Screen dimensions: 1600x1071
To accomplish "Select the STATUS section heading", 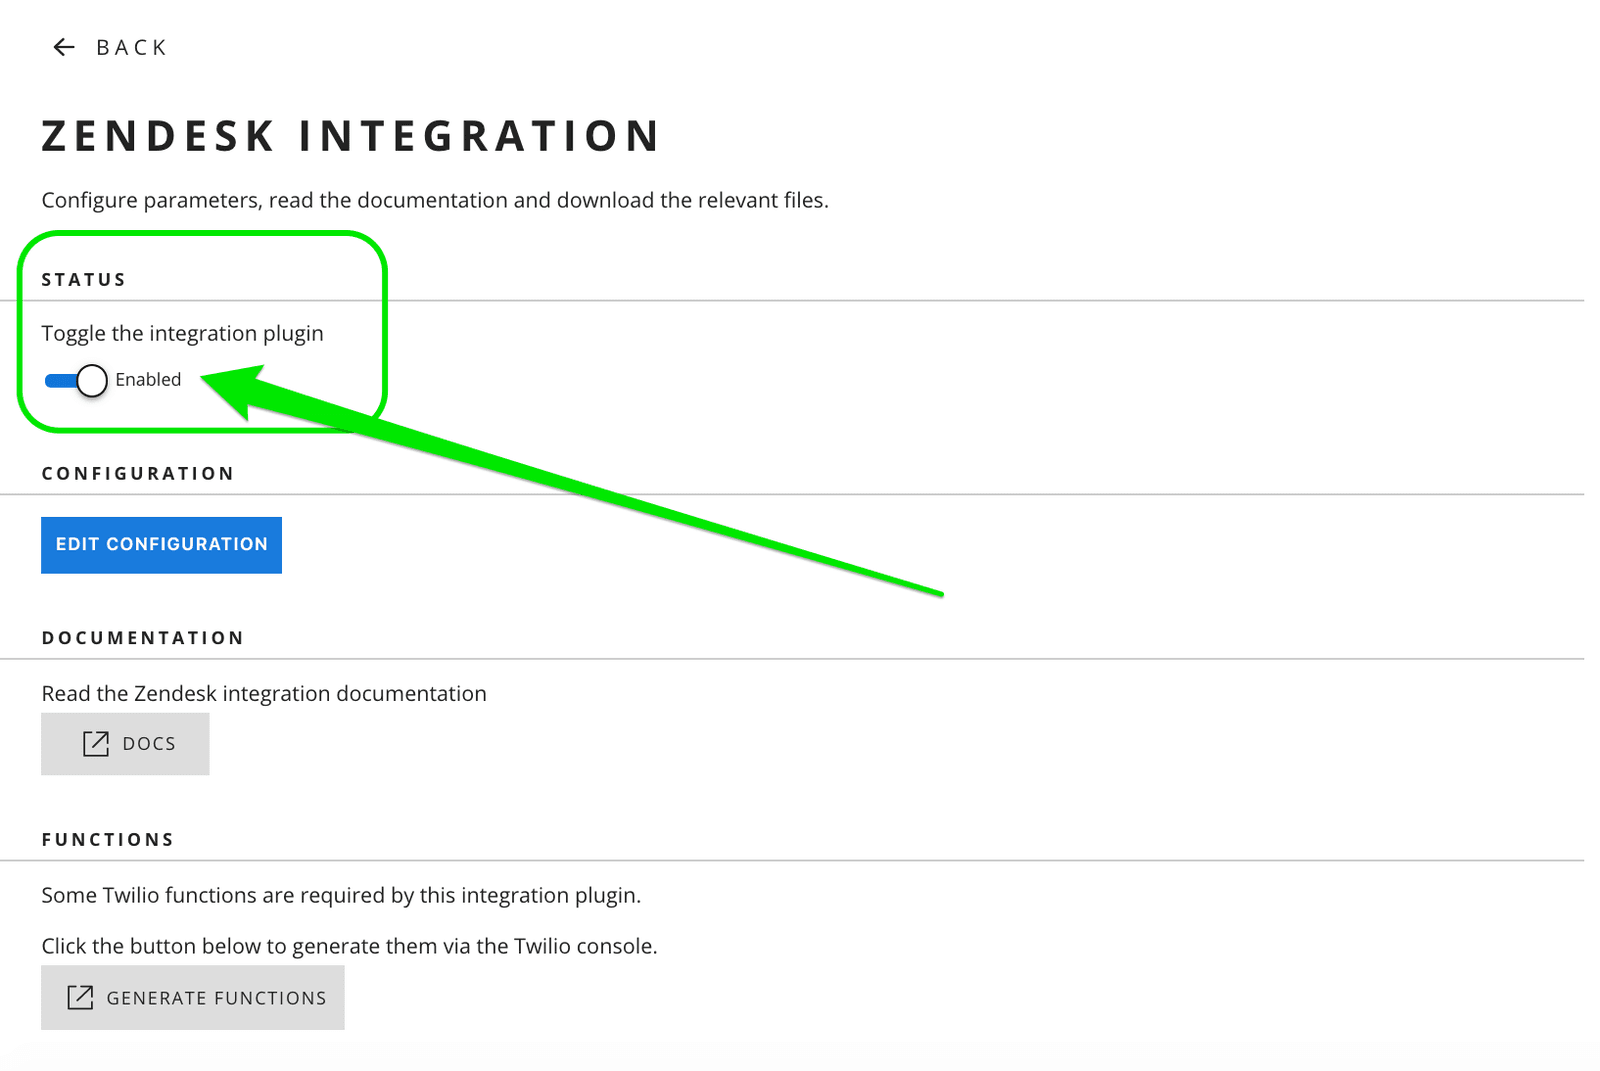I will 83,279.
